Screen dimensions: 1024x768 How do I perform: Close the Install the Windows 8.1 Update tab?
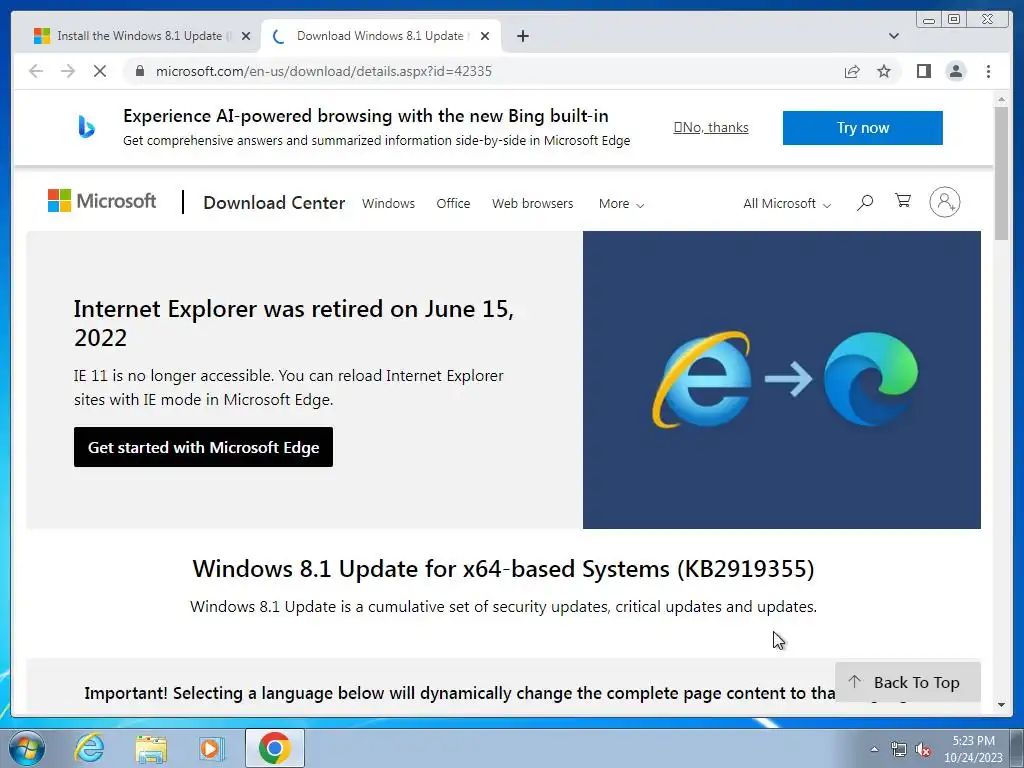point(246,36)
